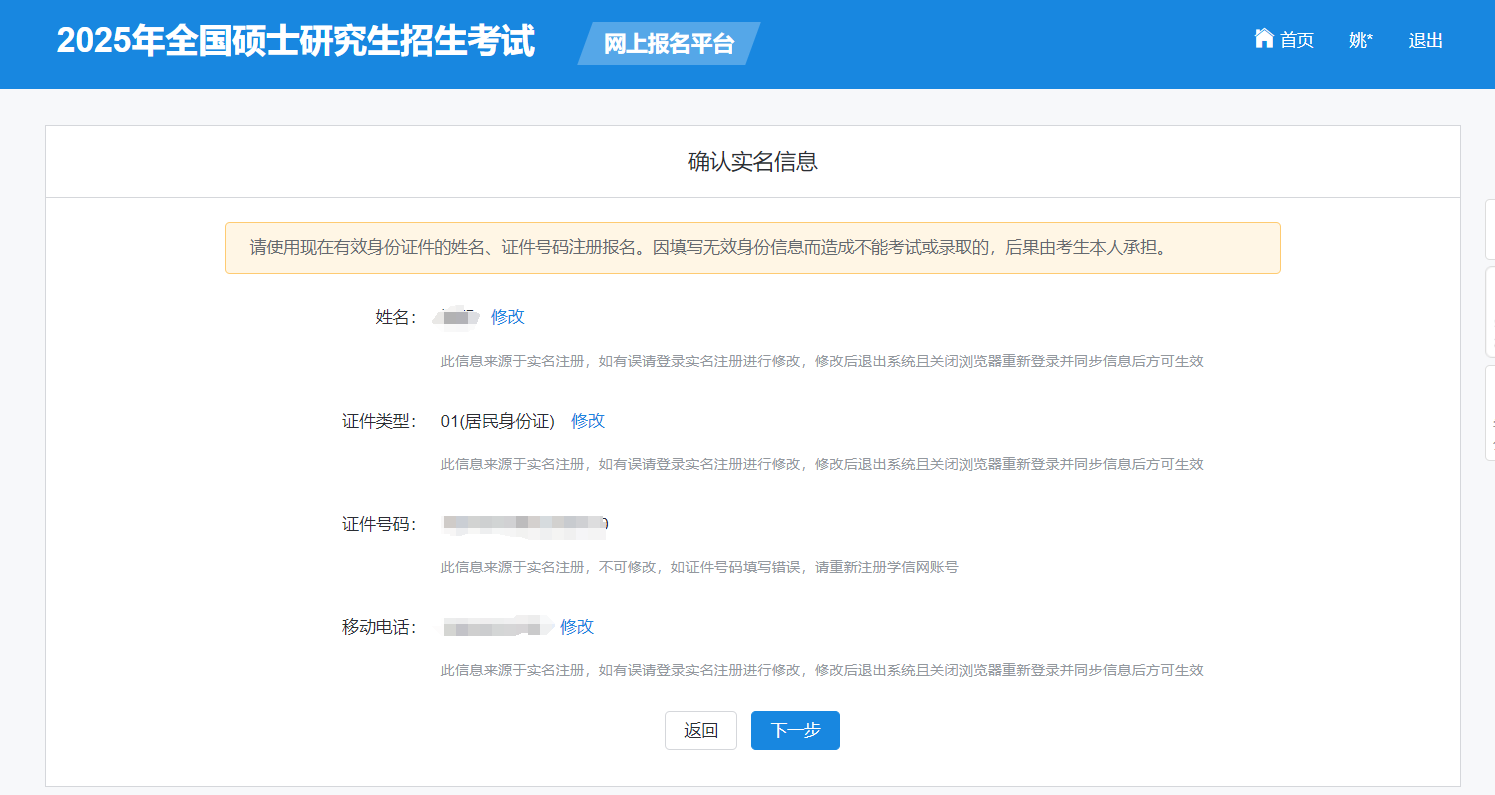Image resolution: width=1495 pixels, height=795 pixels.
Task: Open the top floating panel on right edge
Action: pyautogui.click(x=1490, y=230)
